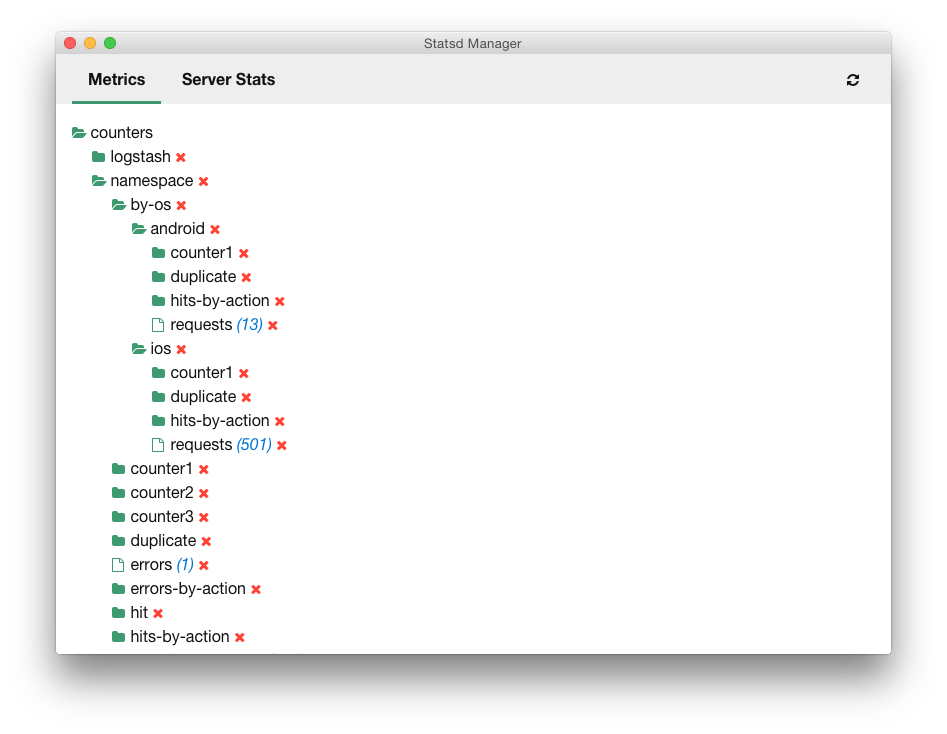Delete the android node with red X
Image resolution: width=947 pixels, height=734 pixels.
215,229
